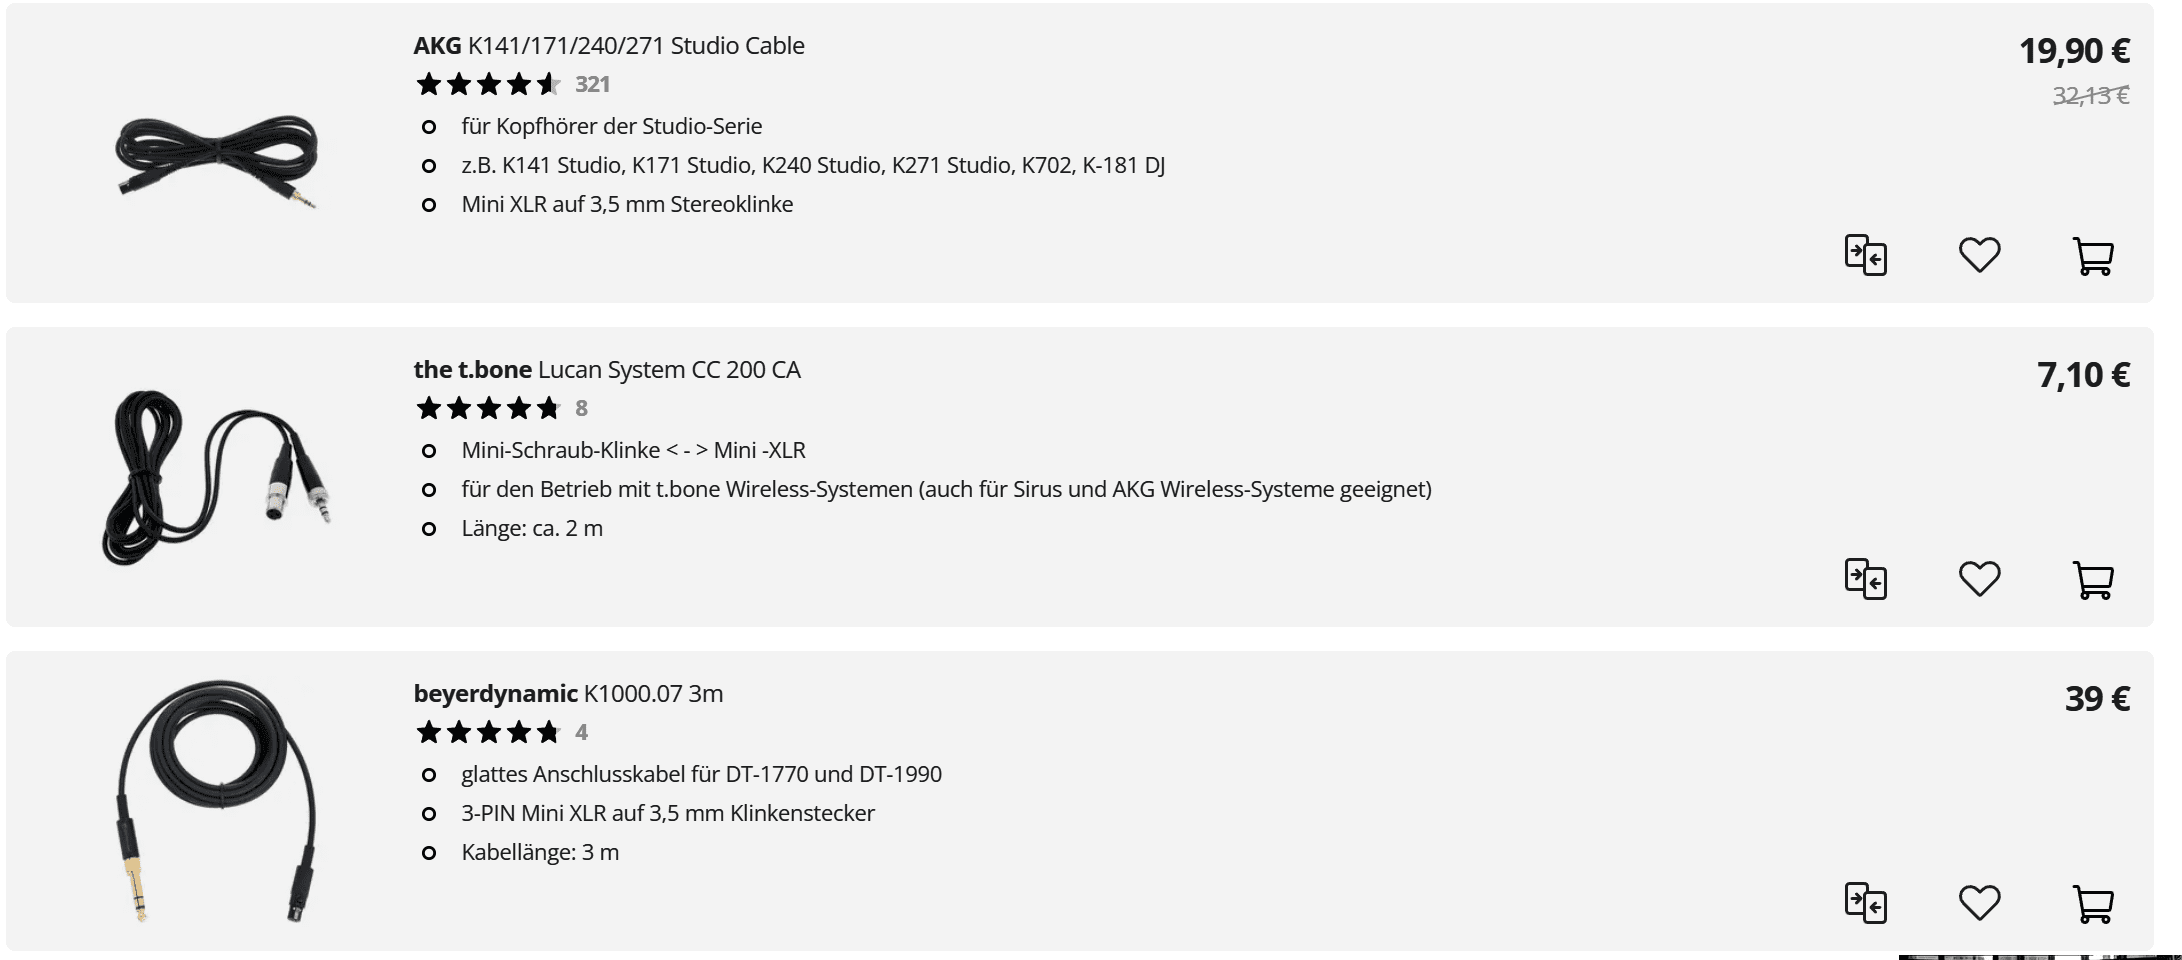Open the beyerdynamic K1000.07 3m title link
The image size is (2182, 960).
[x=567, y=694]
